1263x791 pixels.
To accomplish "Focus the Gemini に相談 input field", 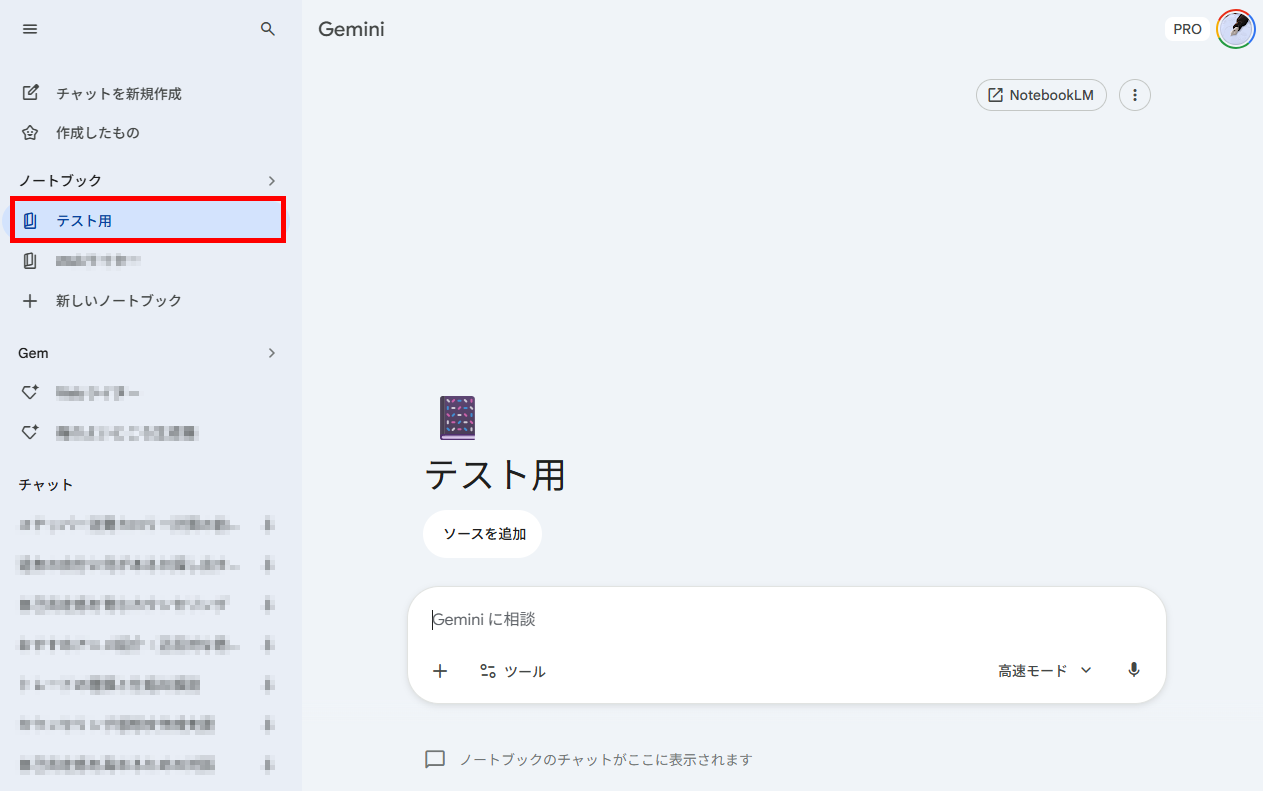I will pyautogui.click(x=786, y=620).
